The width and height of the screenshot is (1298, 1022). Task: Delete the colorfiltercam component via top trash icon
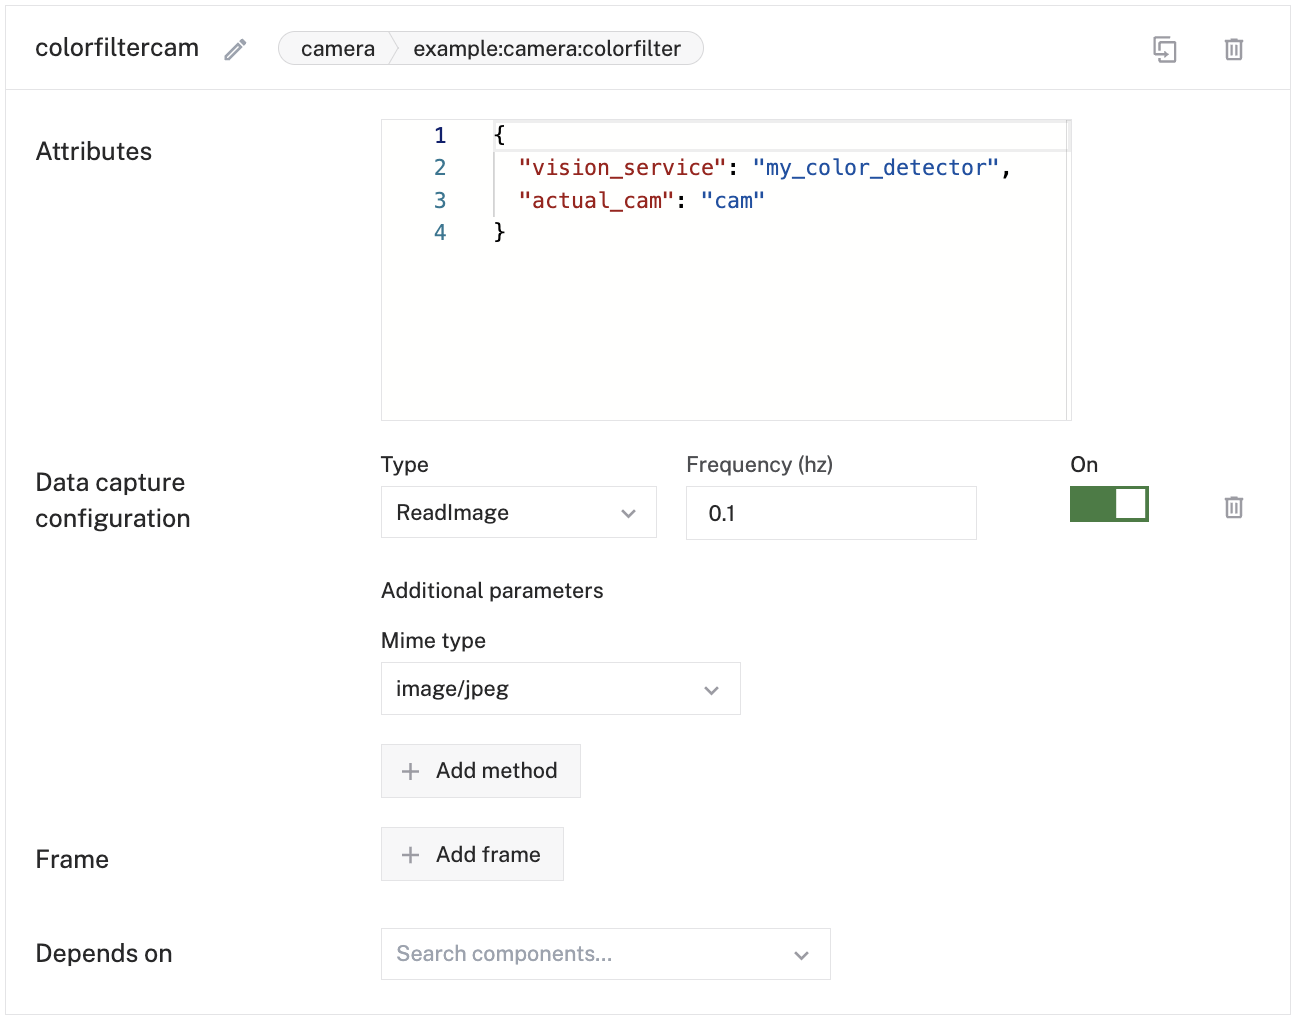tap(1233, 49)
